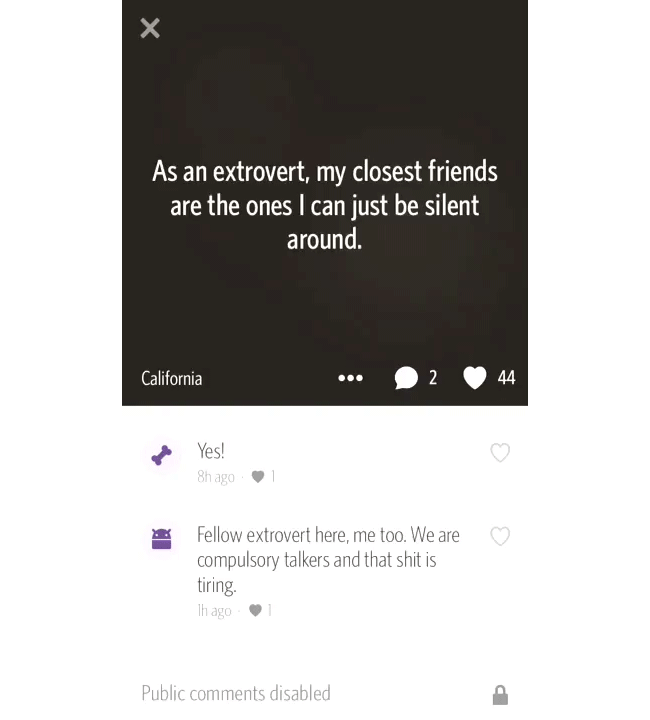Select the "Fellow extrovert here" comment text
This screenshot has height=720, width=650.
point(328,560)
